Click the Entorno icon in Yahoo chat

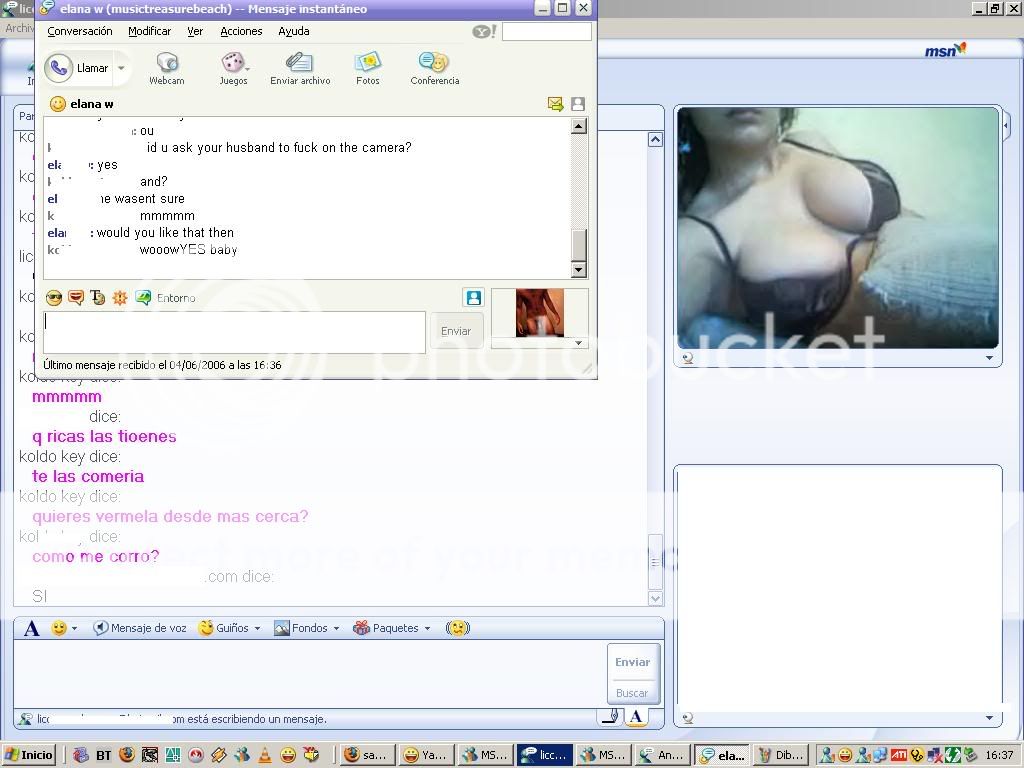143,298
